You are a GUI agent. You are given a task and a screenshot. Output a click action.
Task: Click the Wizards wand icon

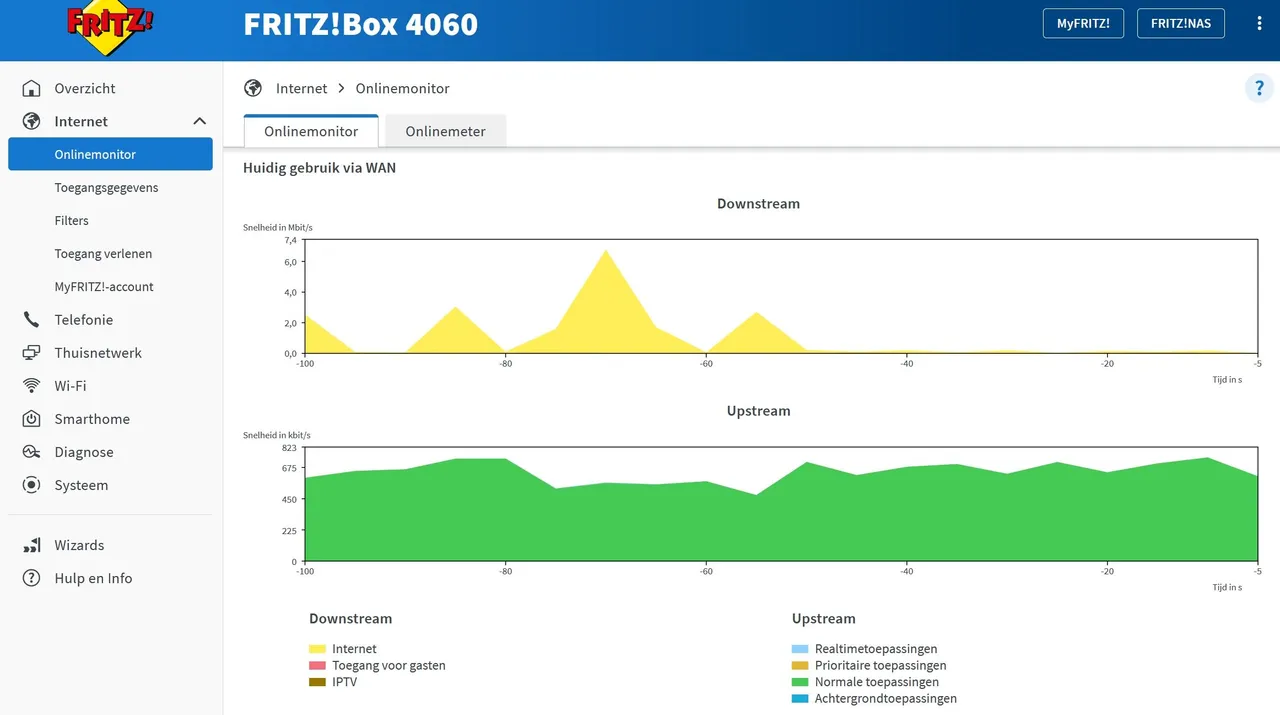click(x=32, y=545)
